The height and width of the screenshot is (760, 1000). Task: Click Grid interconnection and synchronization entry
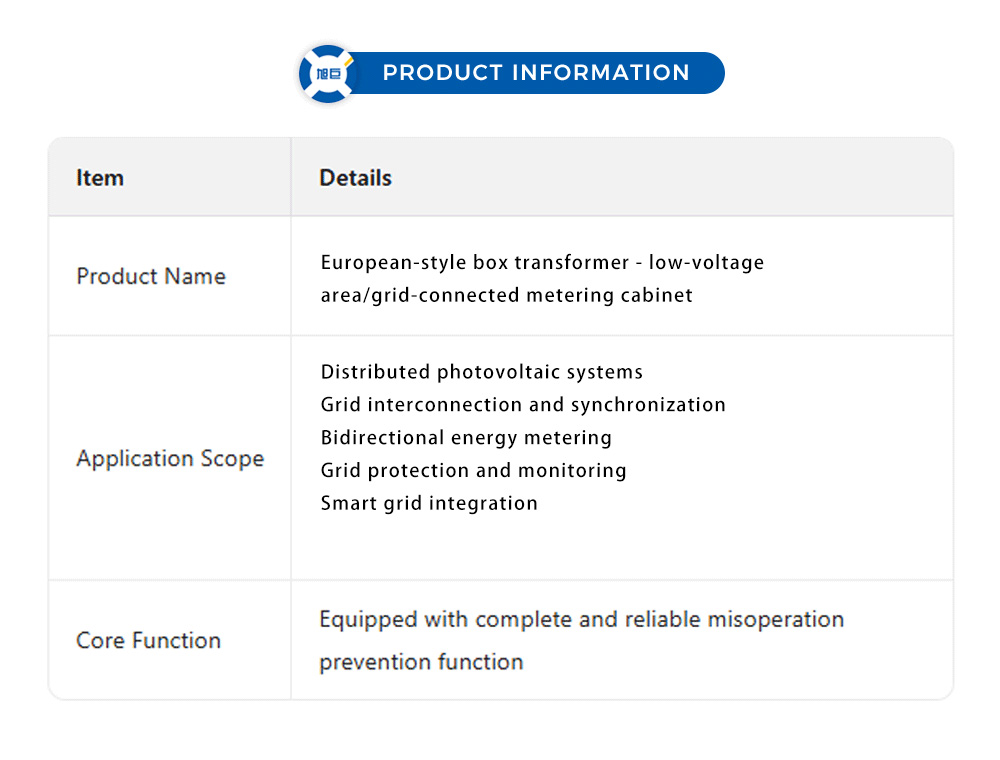(x=523, y=405)
